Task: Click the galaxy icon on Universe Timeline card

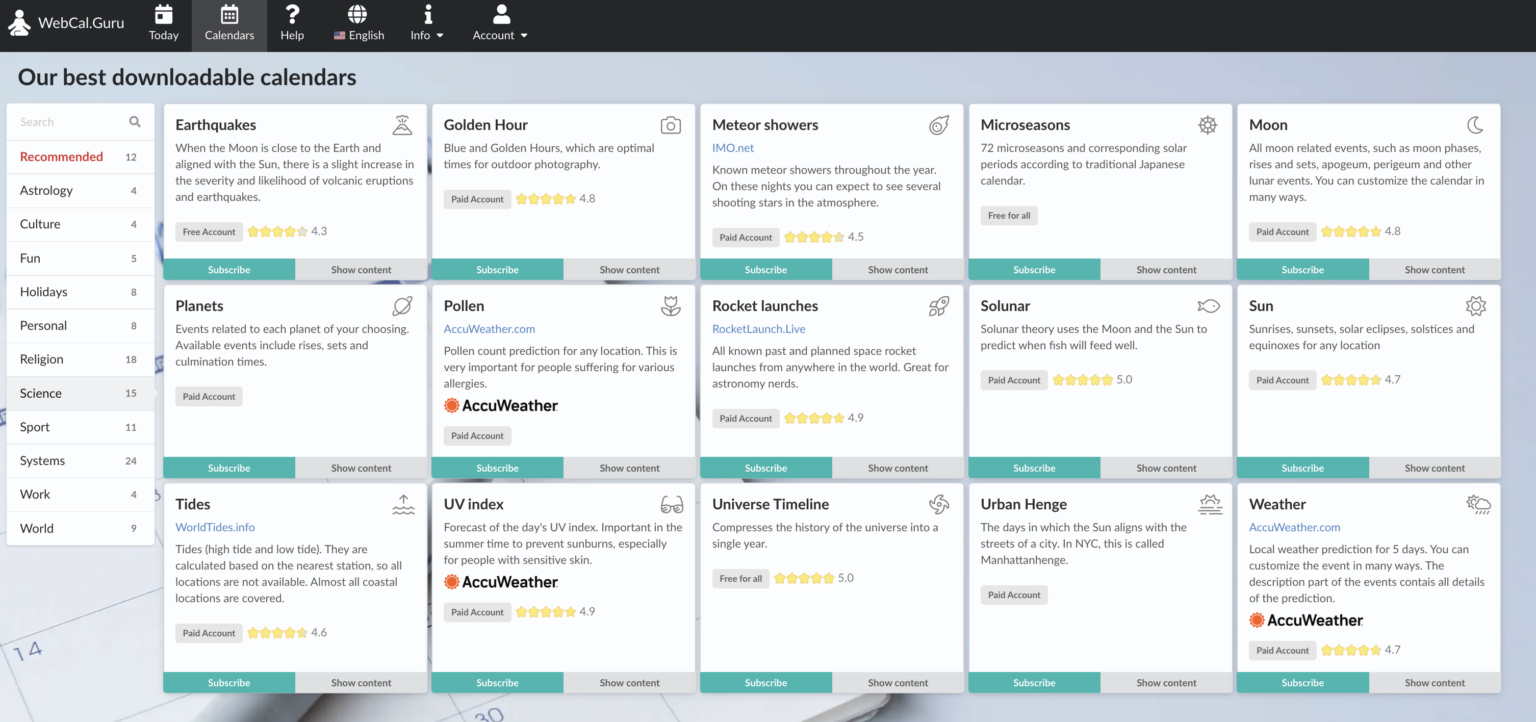Action: pos(939,504)
